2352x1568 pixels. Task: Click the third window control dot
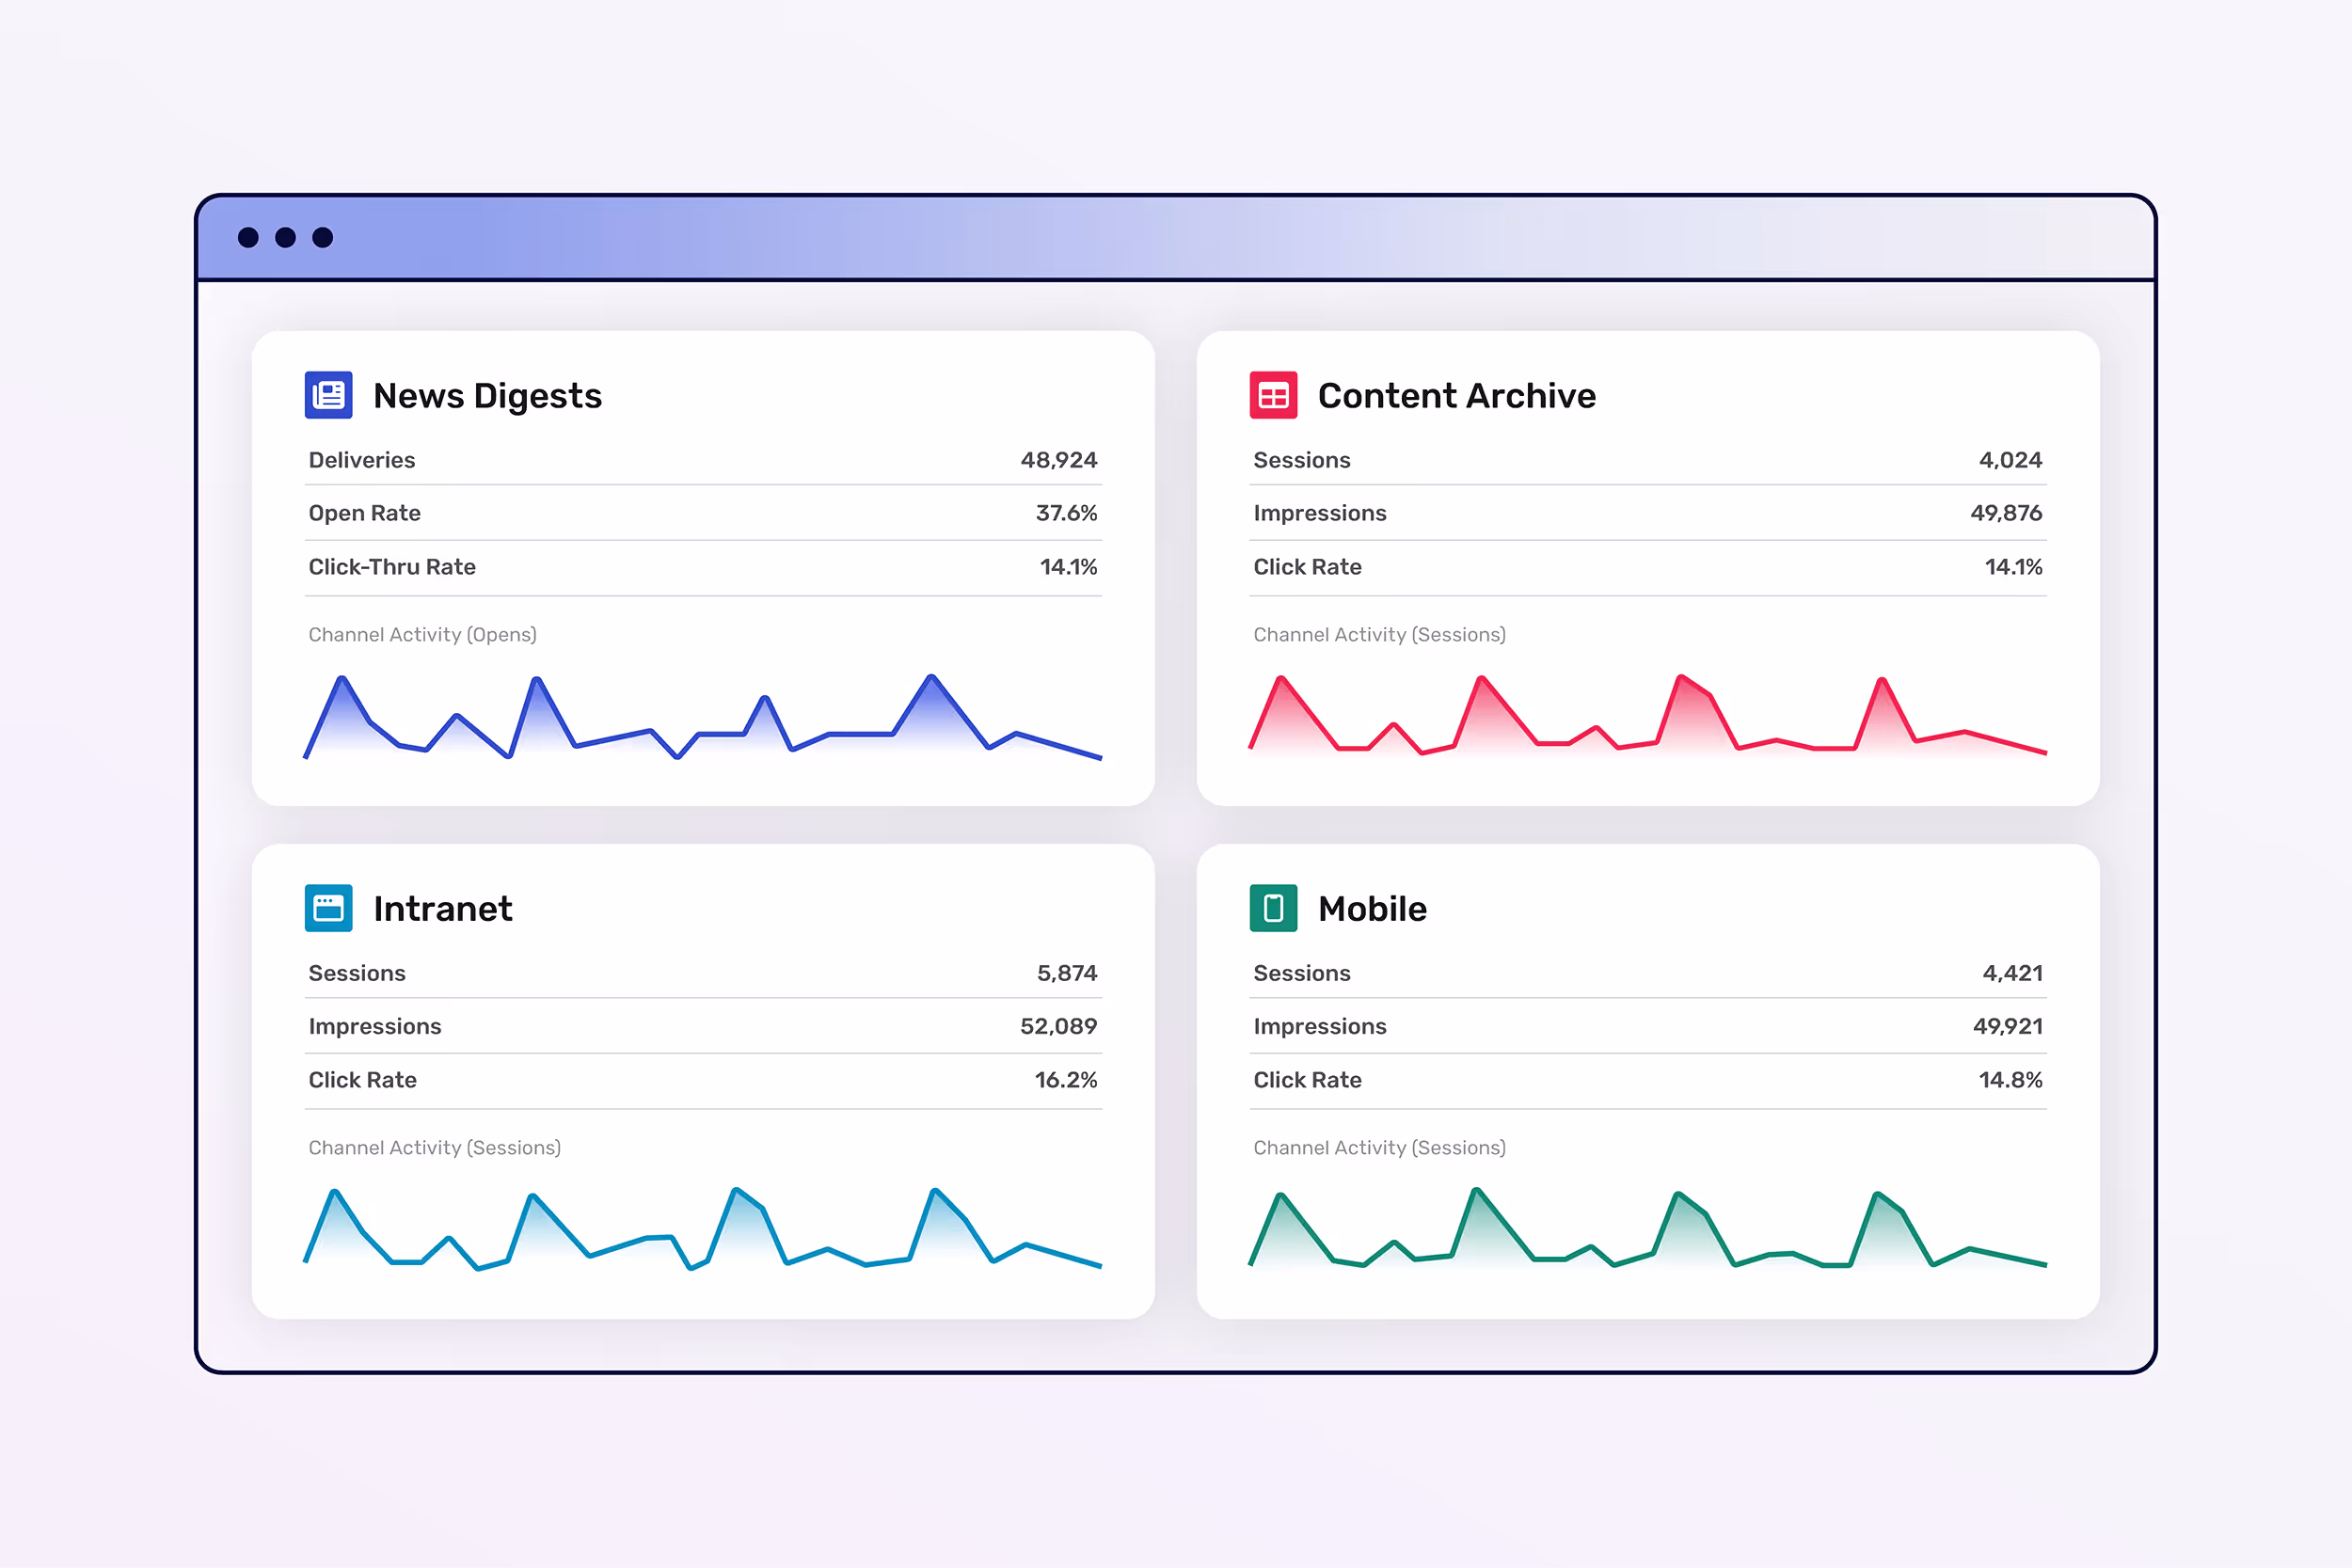[x=324, y=237]
